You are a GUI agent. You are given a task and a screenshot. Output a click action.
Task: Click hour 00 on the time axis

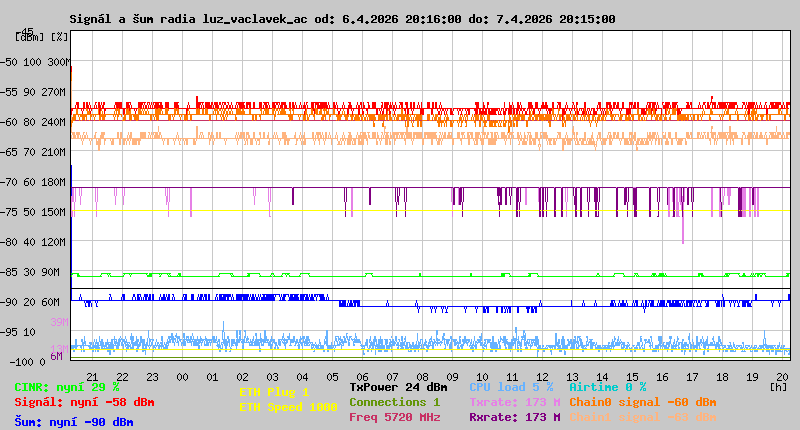tap(182, 376)
